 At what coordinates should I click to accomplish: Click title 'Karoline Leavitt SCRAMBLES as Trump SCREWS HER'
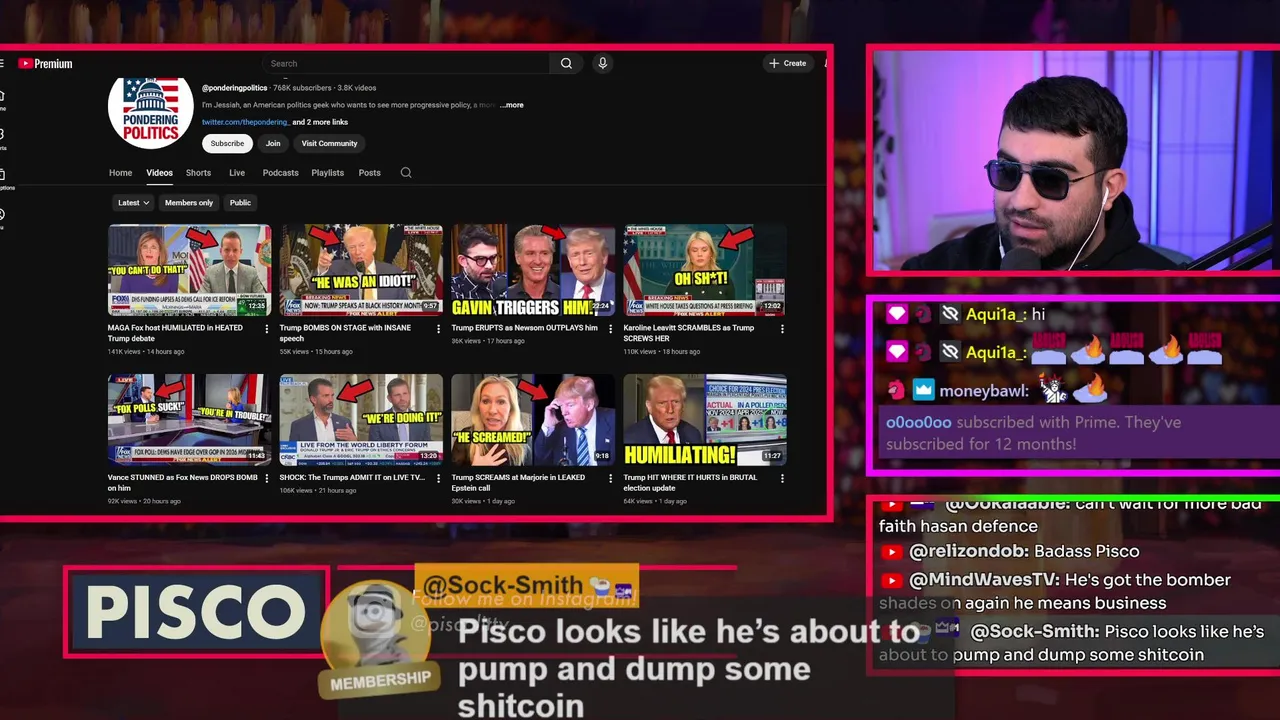pyautogui.click(x=689, y=332)
